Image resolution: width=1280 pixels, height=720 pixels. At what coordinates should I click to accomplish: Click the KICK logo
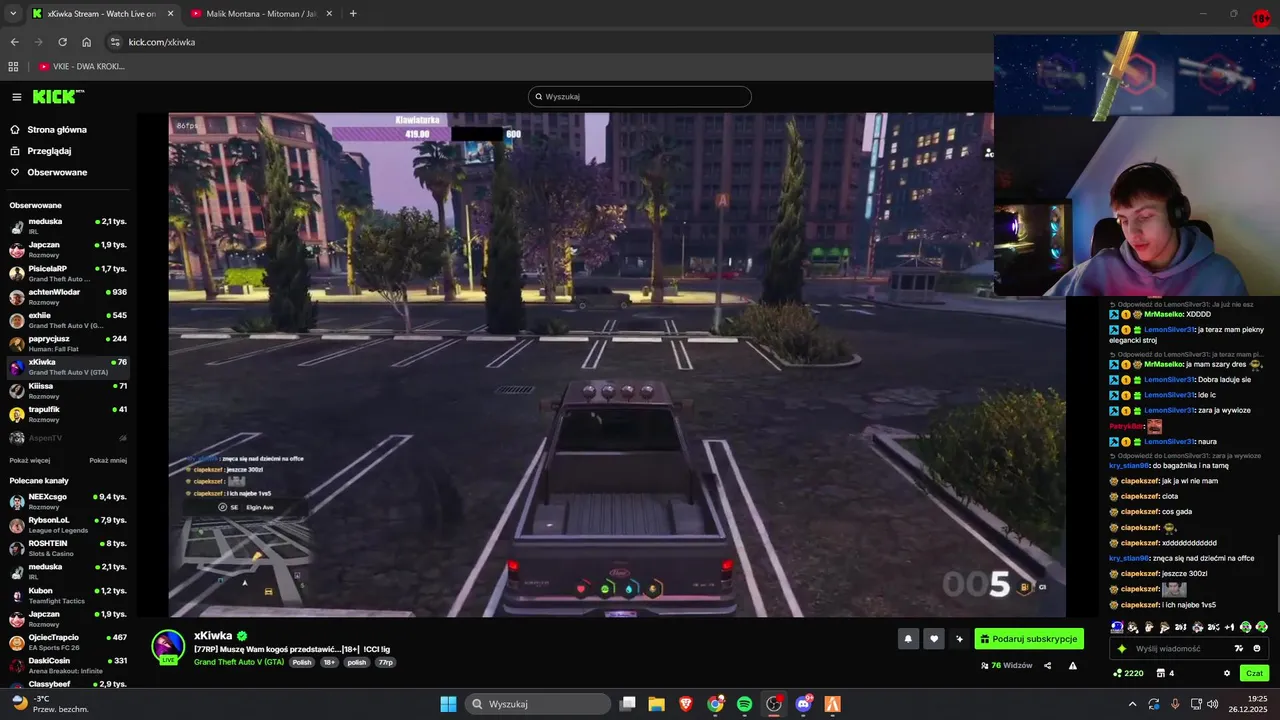pos(56,97)
